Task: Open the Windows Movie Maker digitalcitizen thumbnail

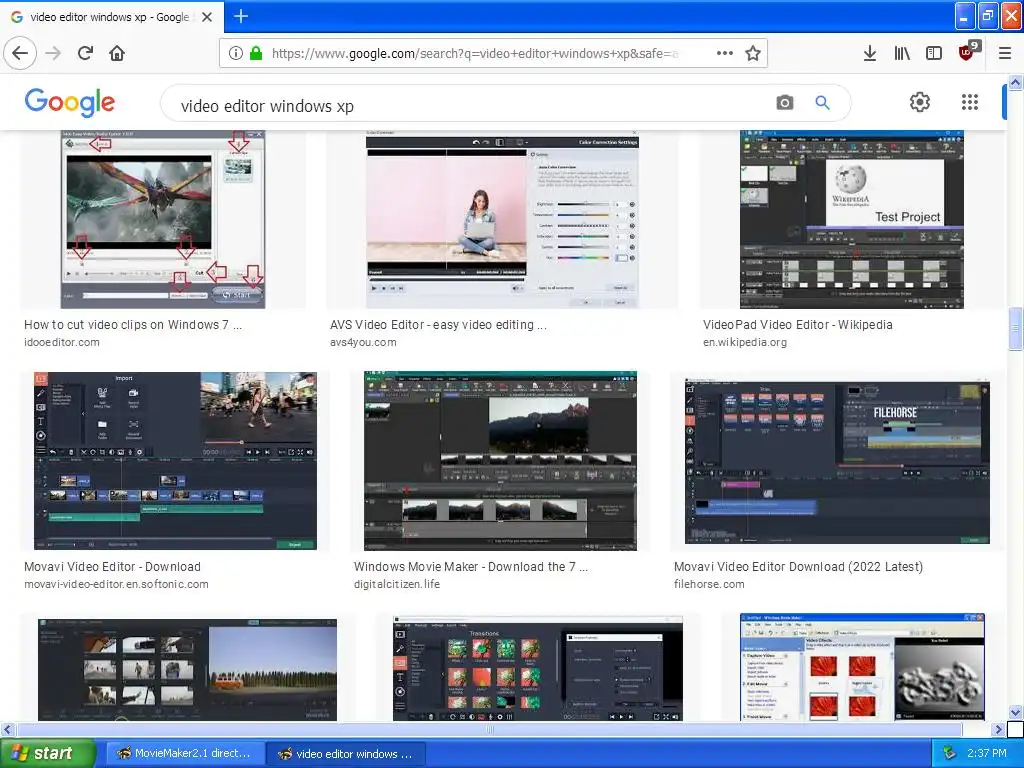Action: pyautogui.click(x=500, y=461)
